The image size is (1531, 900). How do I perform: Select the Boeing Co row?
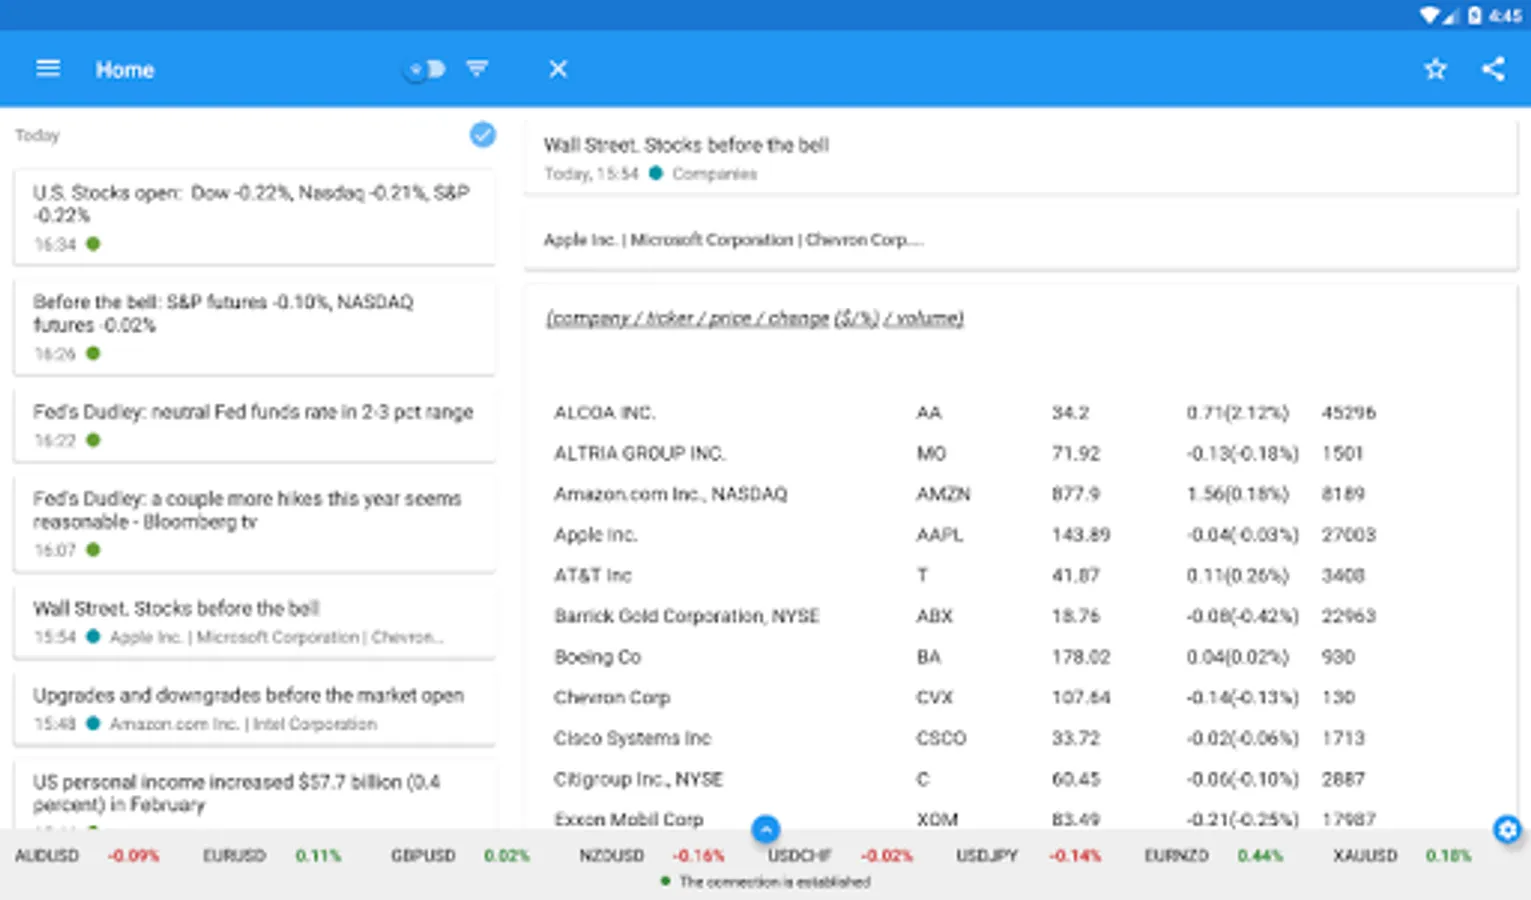click(x=965, y=657)
